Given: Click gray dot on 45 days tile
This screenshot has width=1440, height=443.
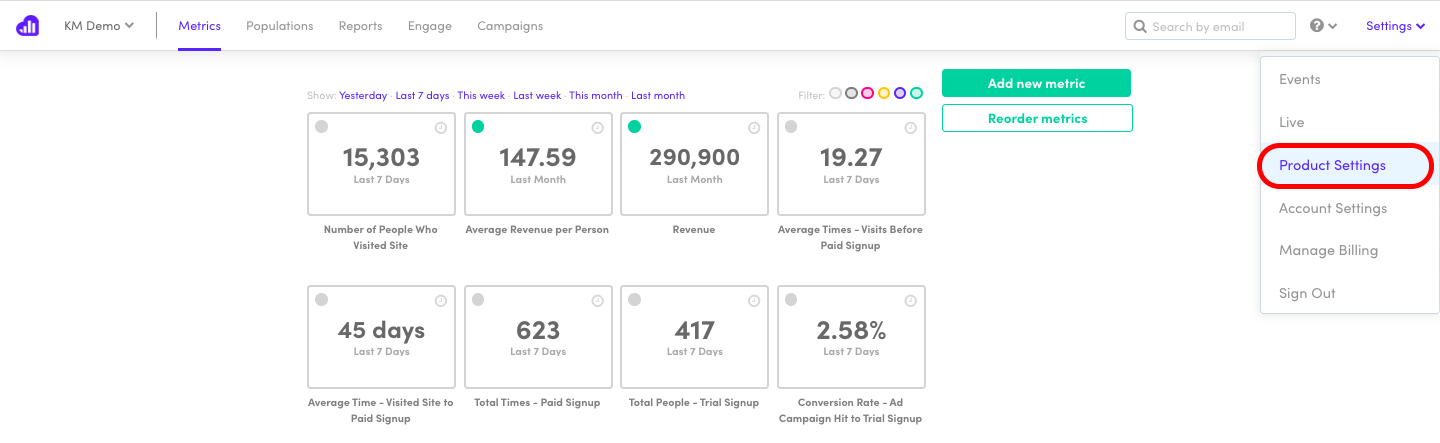Looking at the screenshot, I should tap(321, 300).
